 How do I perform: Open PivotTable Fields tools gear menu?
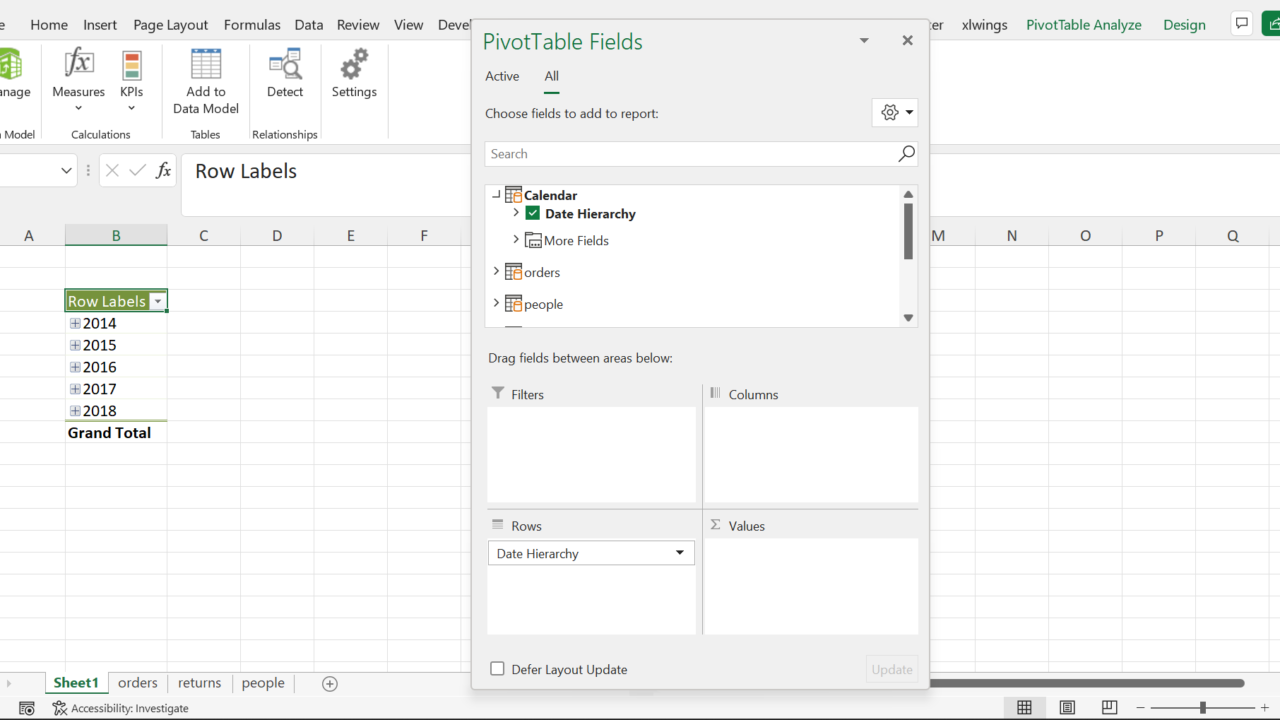895,113
